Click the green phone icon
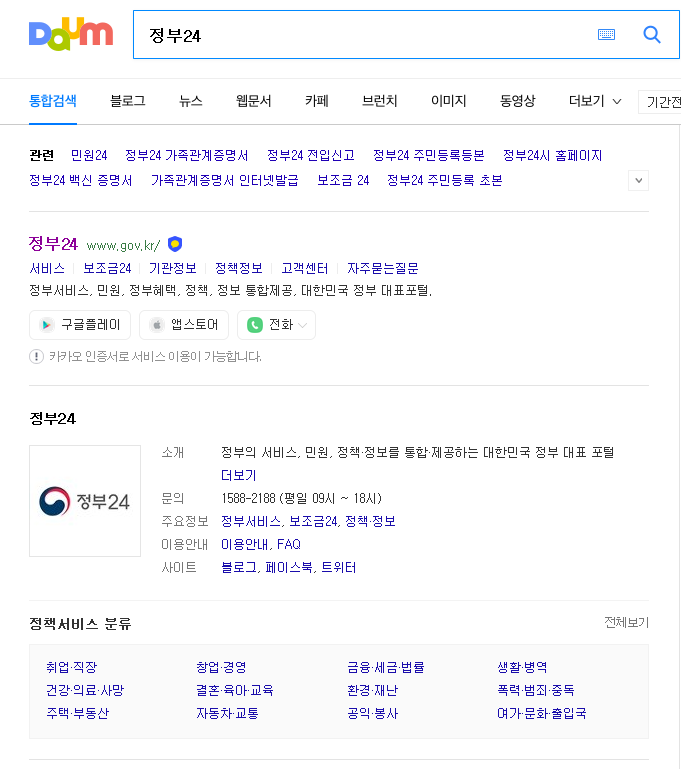The width and height of the screenshot is (681, 769). (x=255, y=325)
